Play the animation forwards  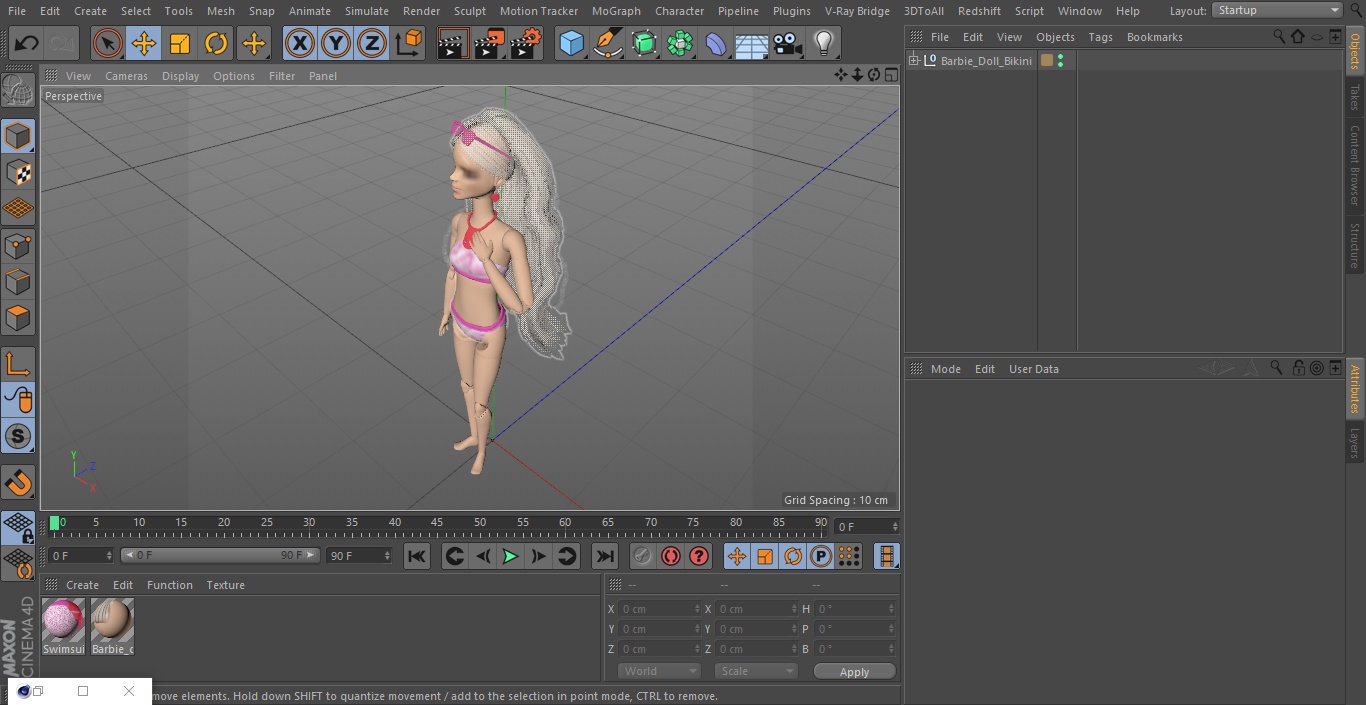tap(510, 557)
